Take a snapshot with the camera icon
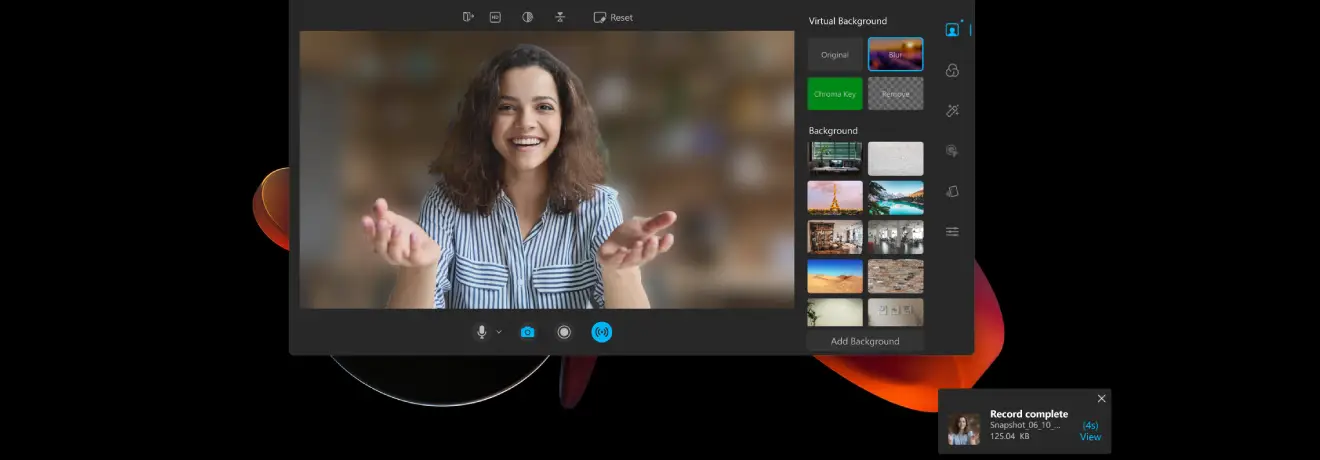Screen dimensions: 1320x460 pos(528,332)
